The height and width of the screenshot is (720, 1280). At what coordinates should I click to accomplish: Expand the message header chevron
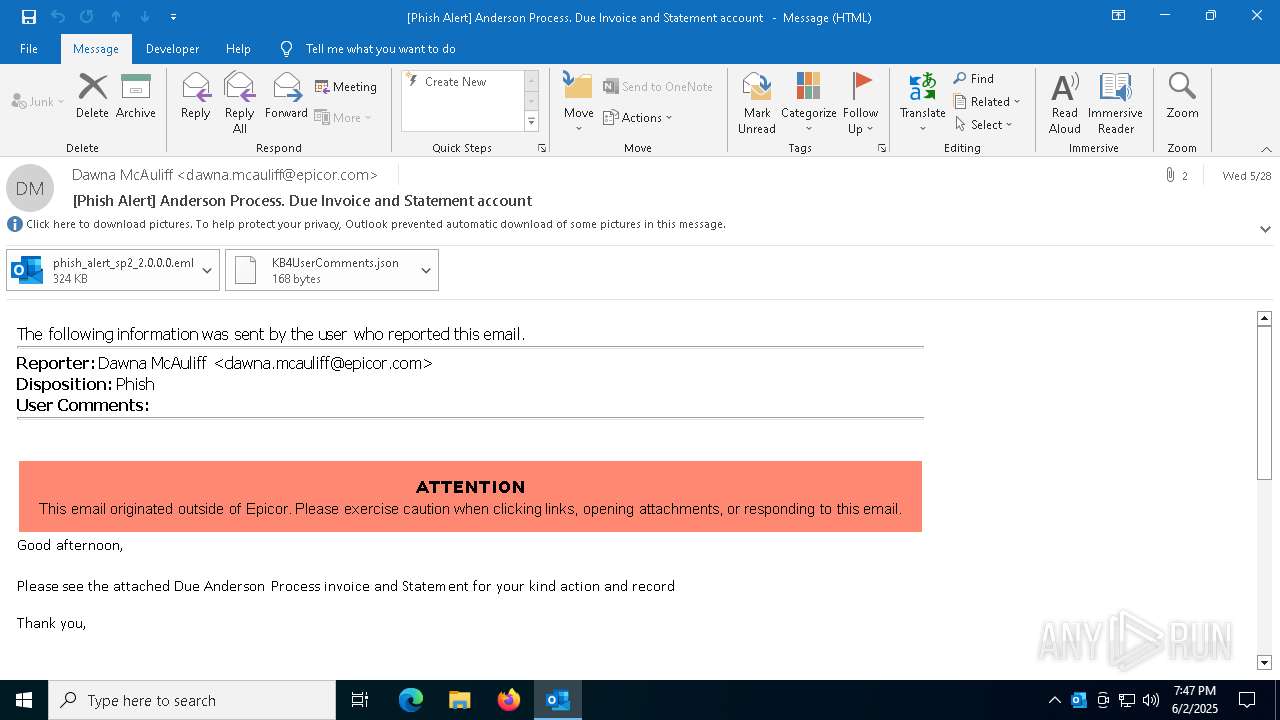(x=1265, y=229)
